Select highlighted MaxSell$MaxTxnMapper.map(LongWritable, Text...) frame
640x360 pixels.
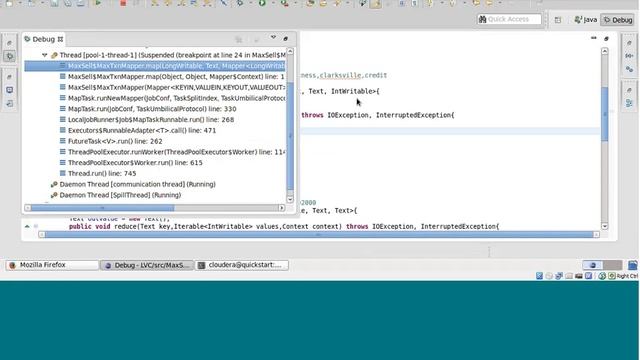155,66
